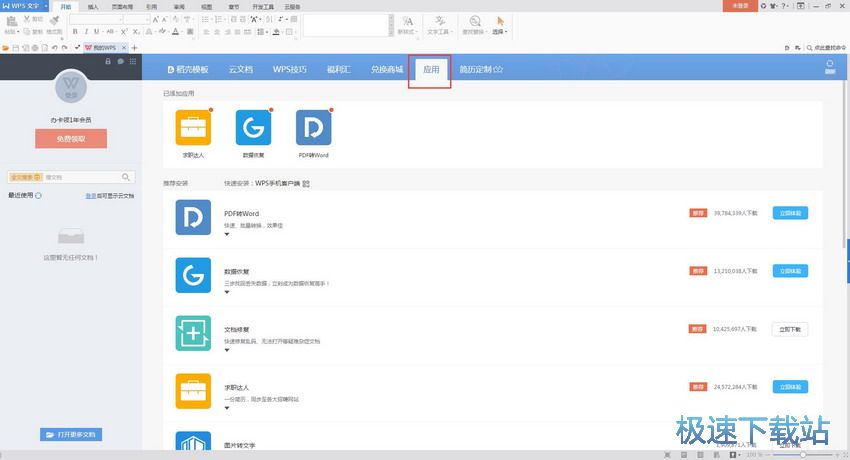850x460 pixels.
Task: Expand the 文档修复 description arrow
Action: [x=227, y=351]
